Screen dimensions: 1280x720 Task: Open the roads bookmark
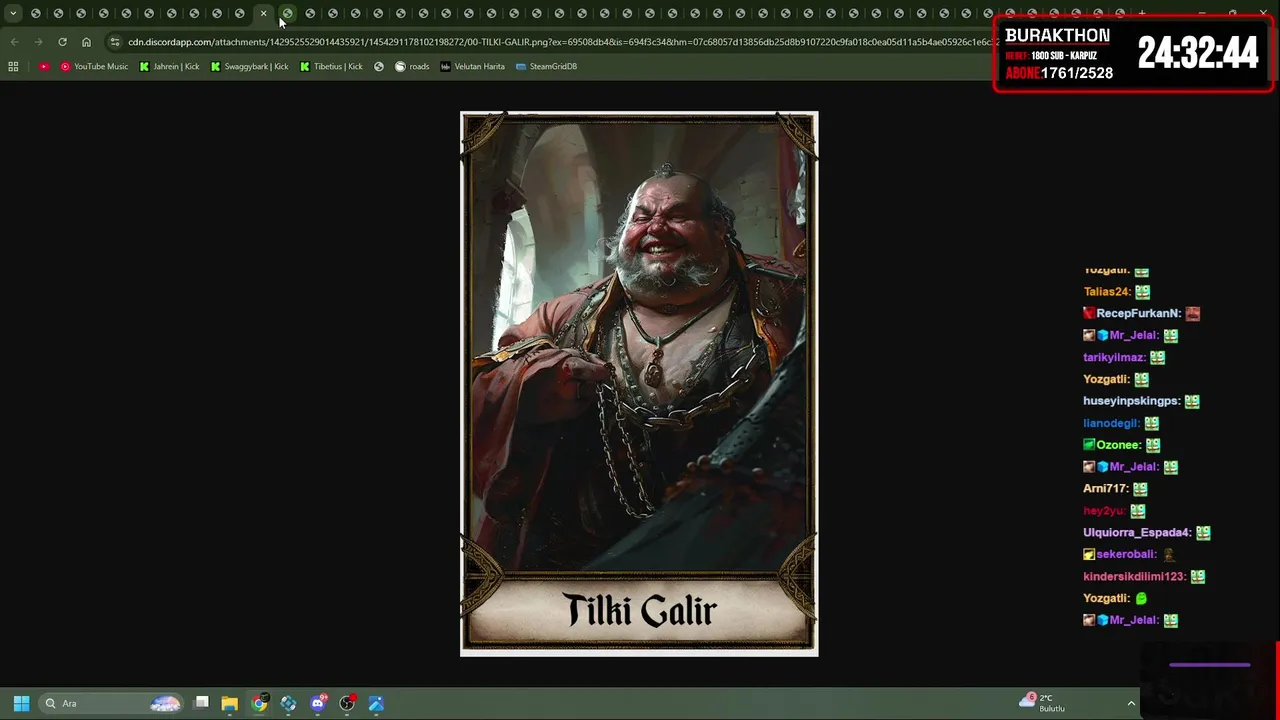click(x=412, y=66)
